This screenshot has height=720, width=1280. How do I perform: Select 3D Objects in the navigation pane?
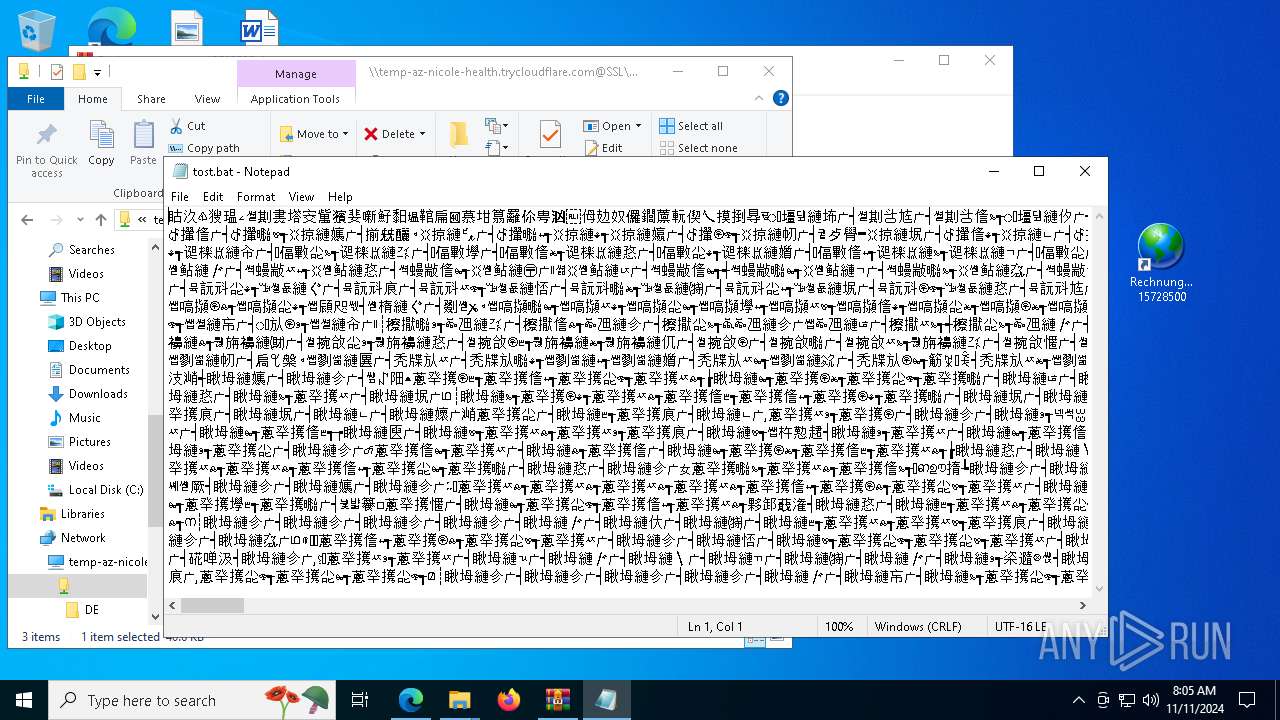coord(97,322)
